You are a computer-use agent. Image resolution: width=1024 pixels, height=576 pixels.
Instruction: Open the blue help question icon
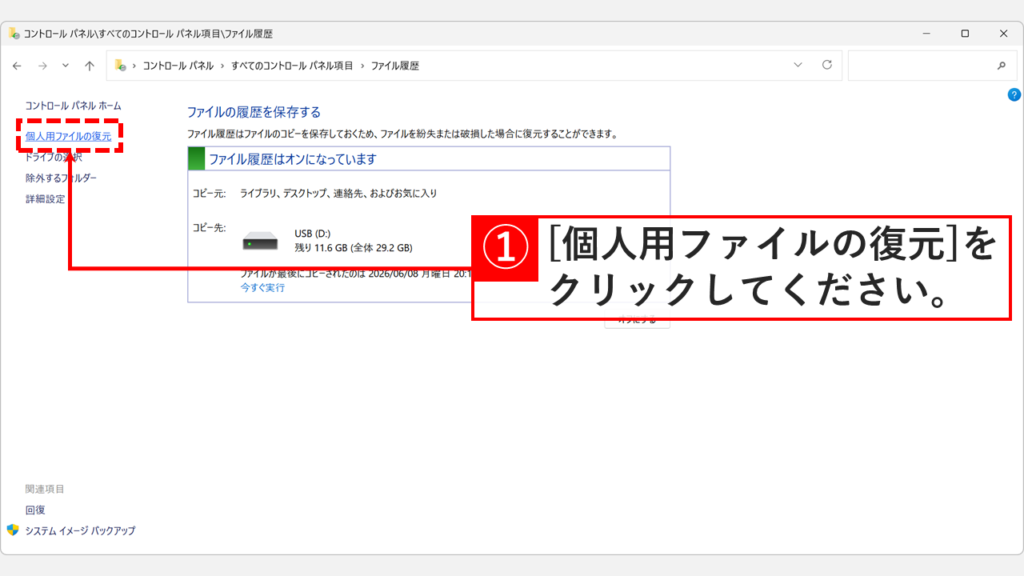pos(1014,95)
